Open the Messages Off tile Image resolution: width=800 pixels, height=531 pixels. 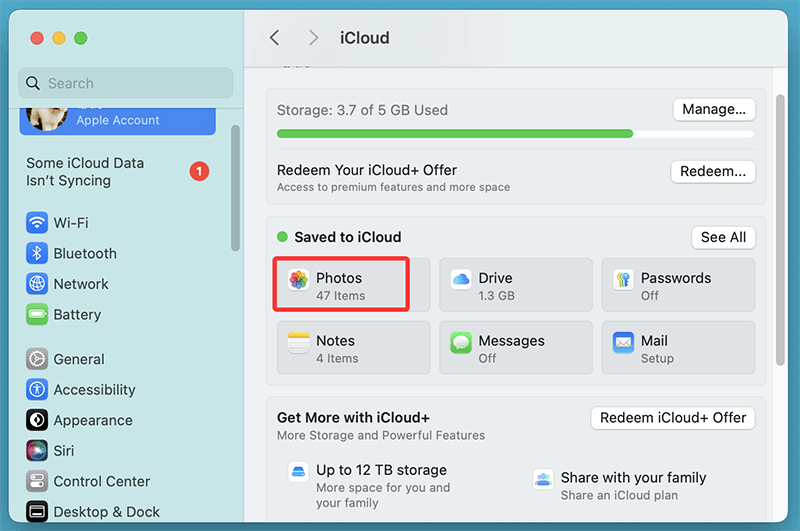tap(516, 347)
